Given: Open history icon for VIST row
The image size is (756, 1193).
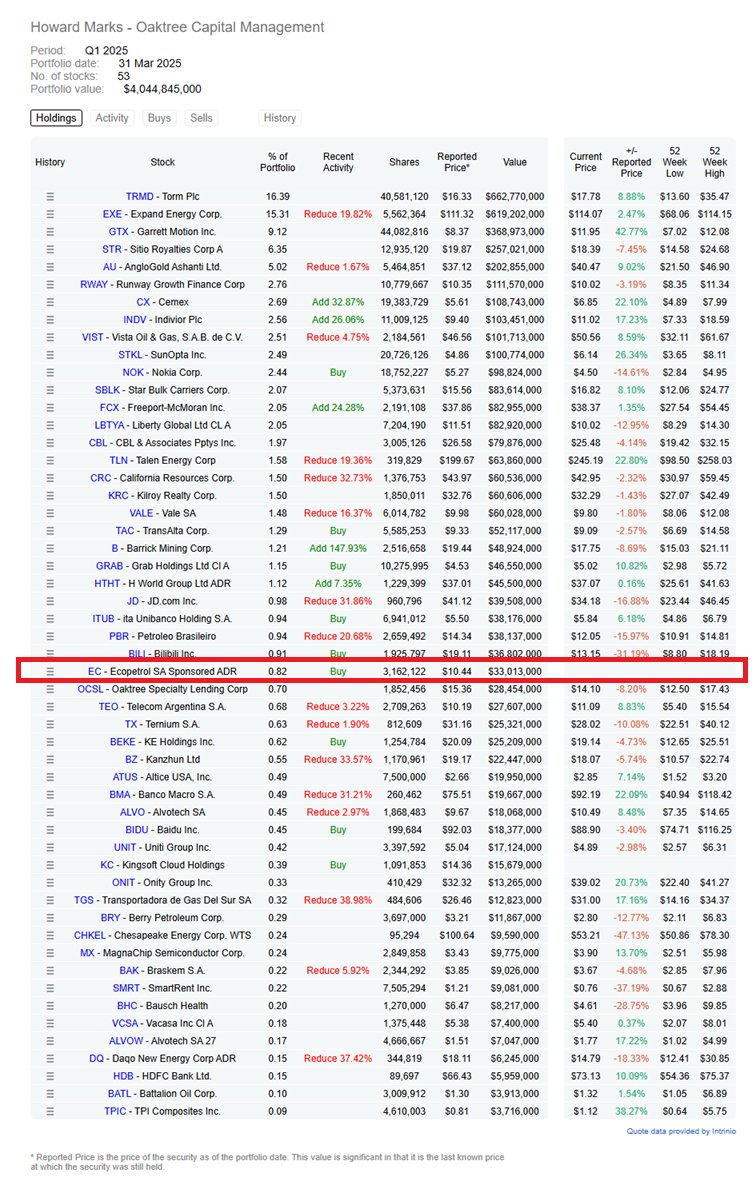Looking at the screenshot, I should click(x=50, y=337).
